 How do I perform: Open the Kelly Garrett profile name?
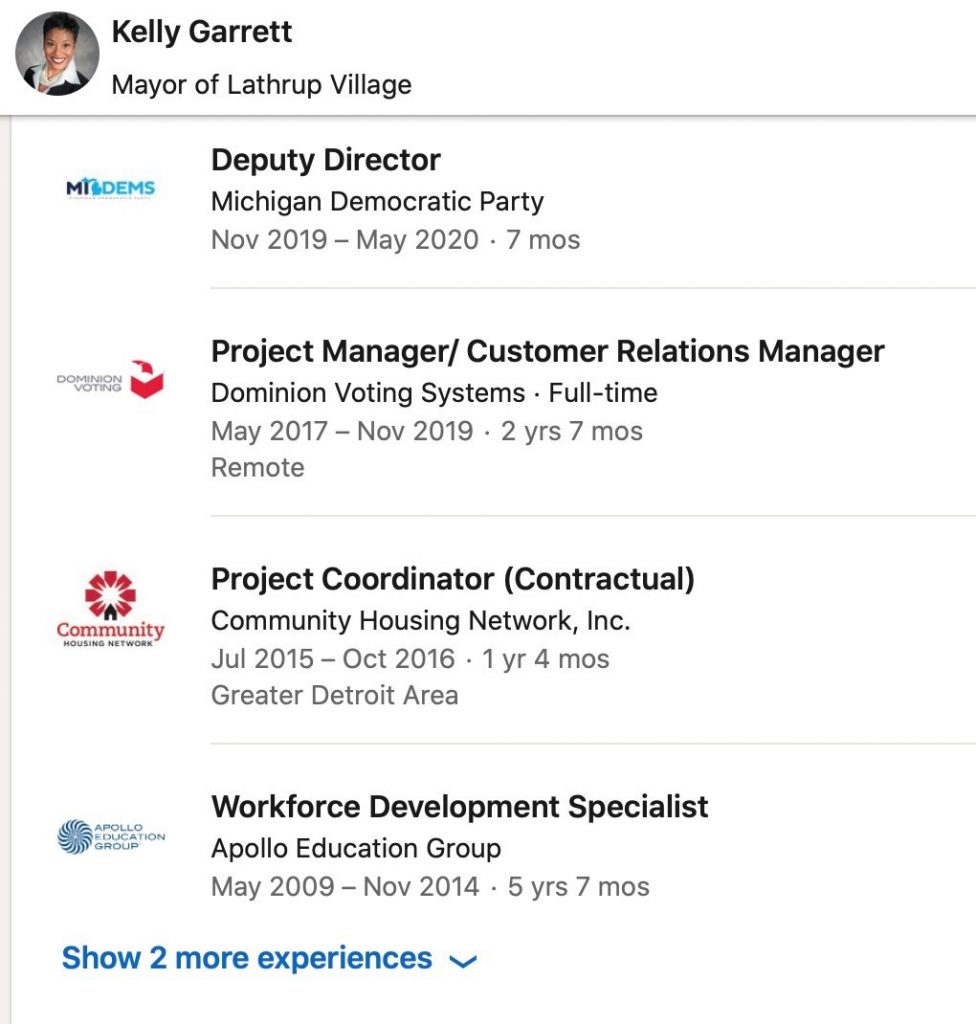(202, 32)
